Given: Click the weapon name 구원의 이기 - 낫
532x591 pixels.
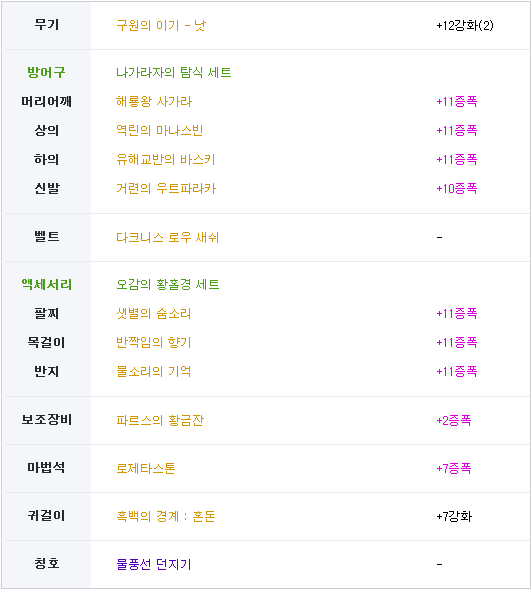Looking at the screenshot, I should (161, 25).
